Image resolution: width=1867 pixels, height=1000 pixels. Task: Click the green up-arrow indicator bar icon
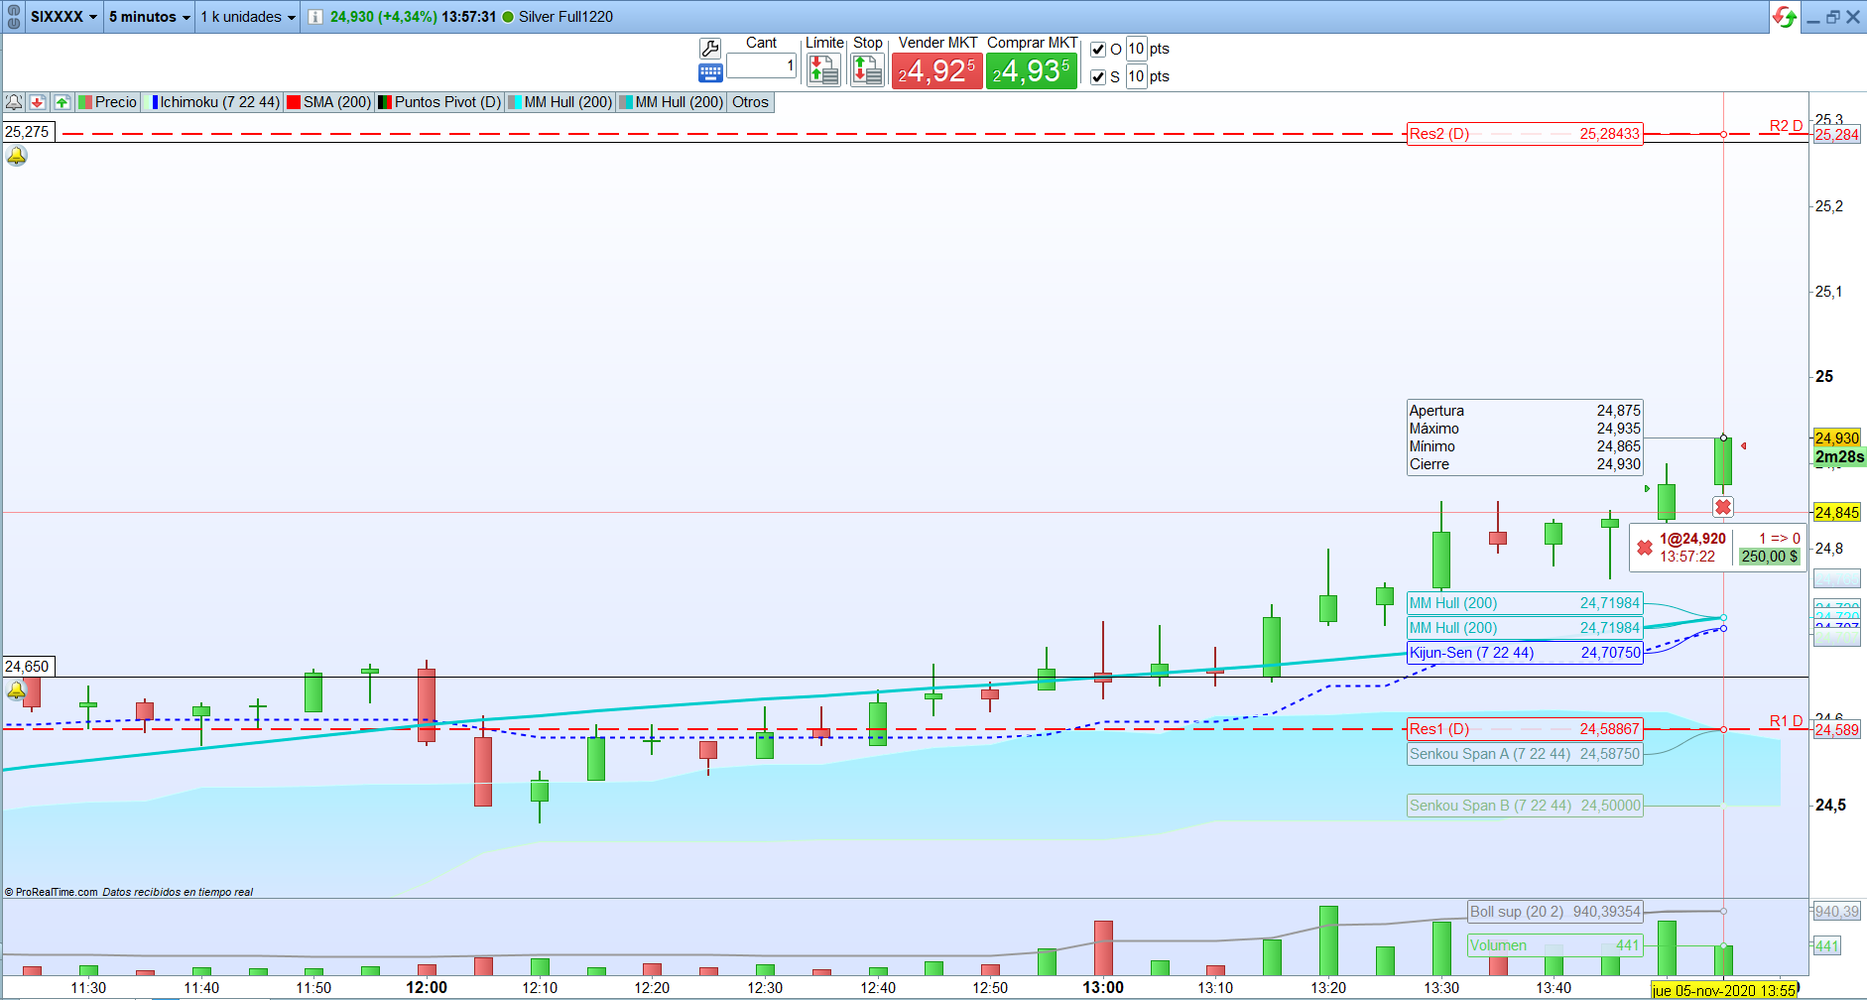62,102
